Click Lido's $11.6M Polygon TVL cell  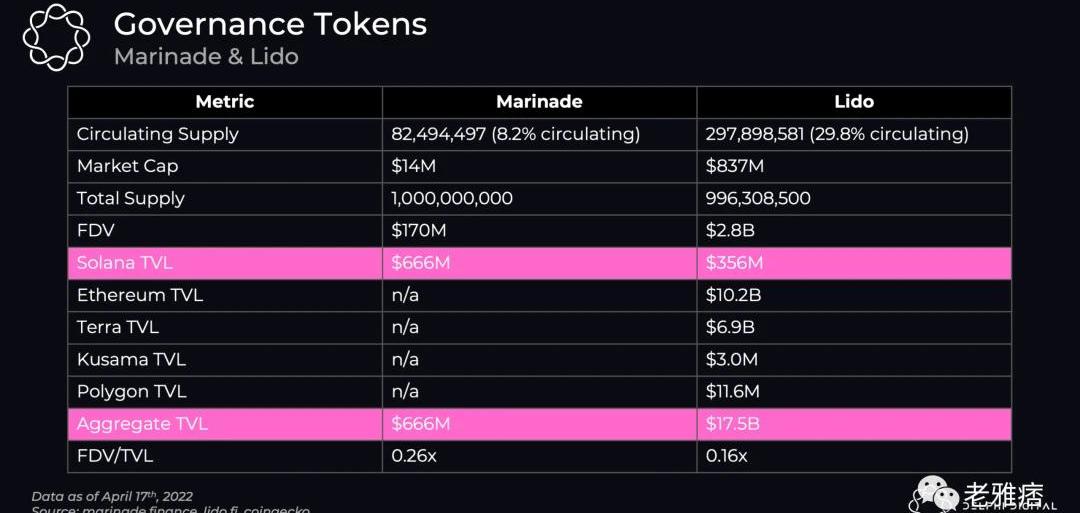tap(732, 391)
